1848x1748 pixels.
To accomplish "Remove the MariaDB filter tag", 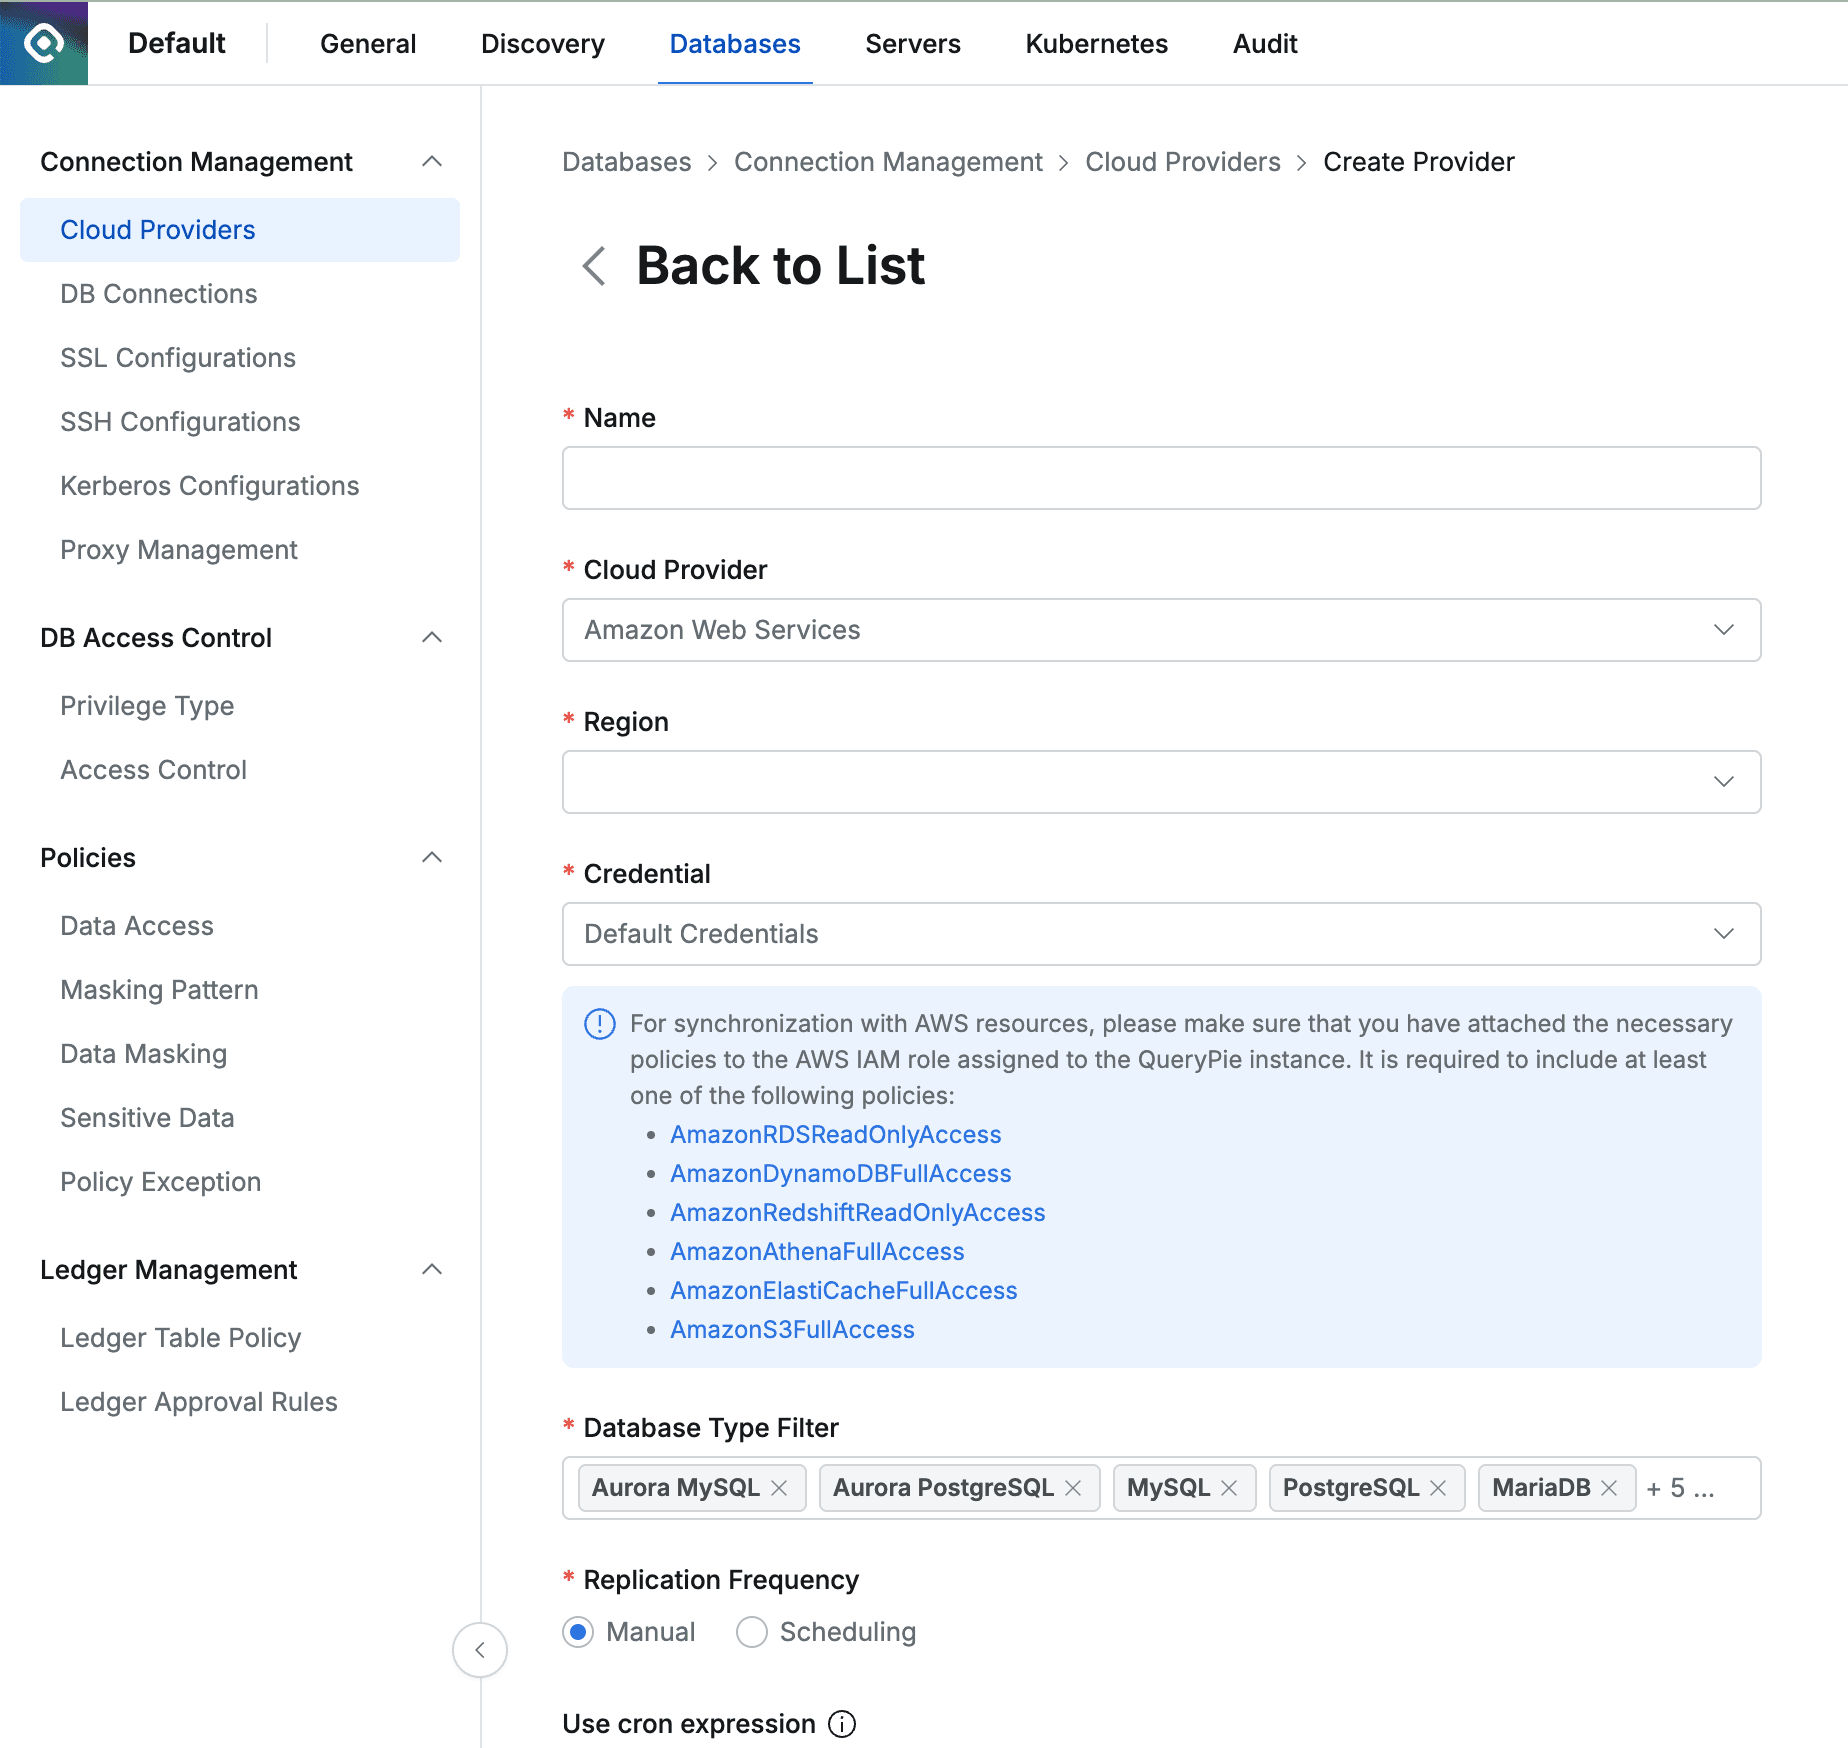I will [x=1609, y=1488].
